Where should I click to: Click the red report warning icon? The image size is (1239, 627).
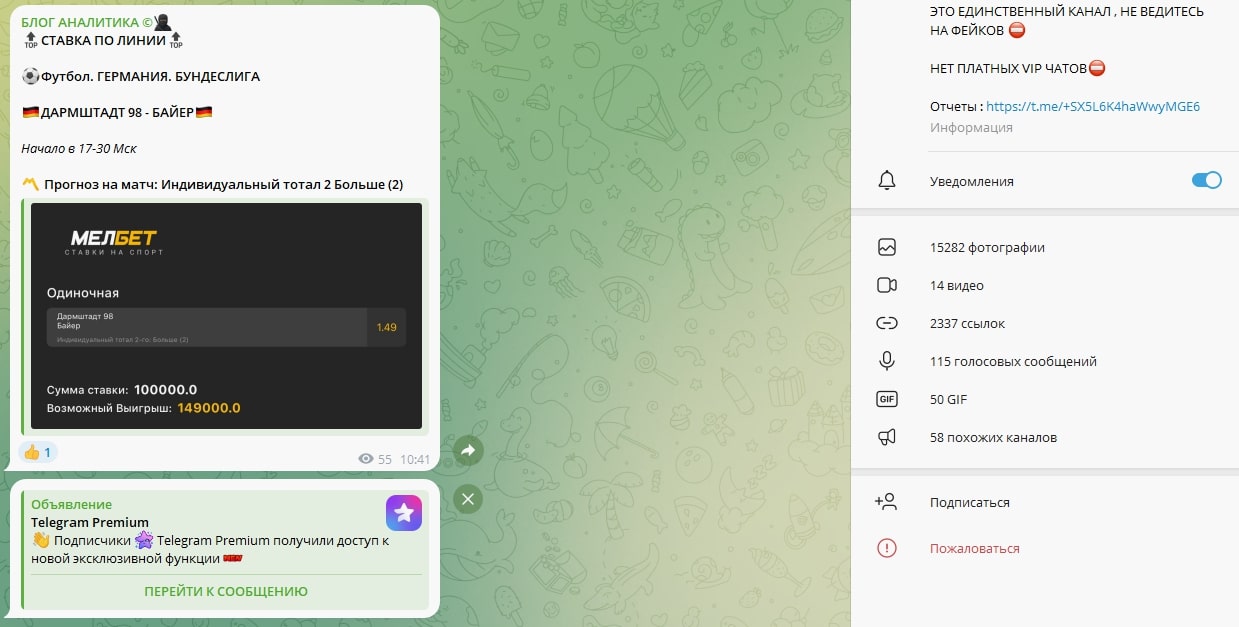[886, 548]
